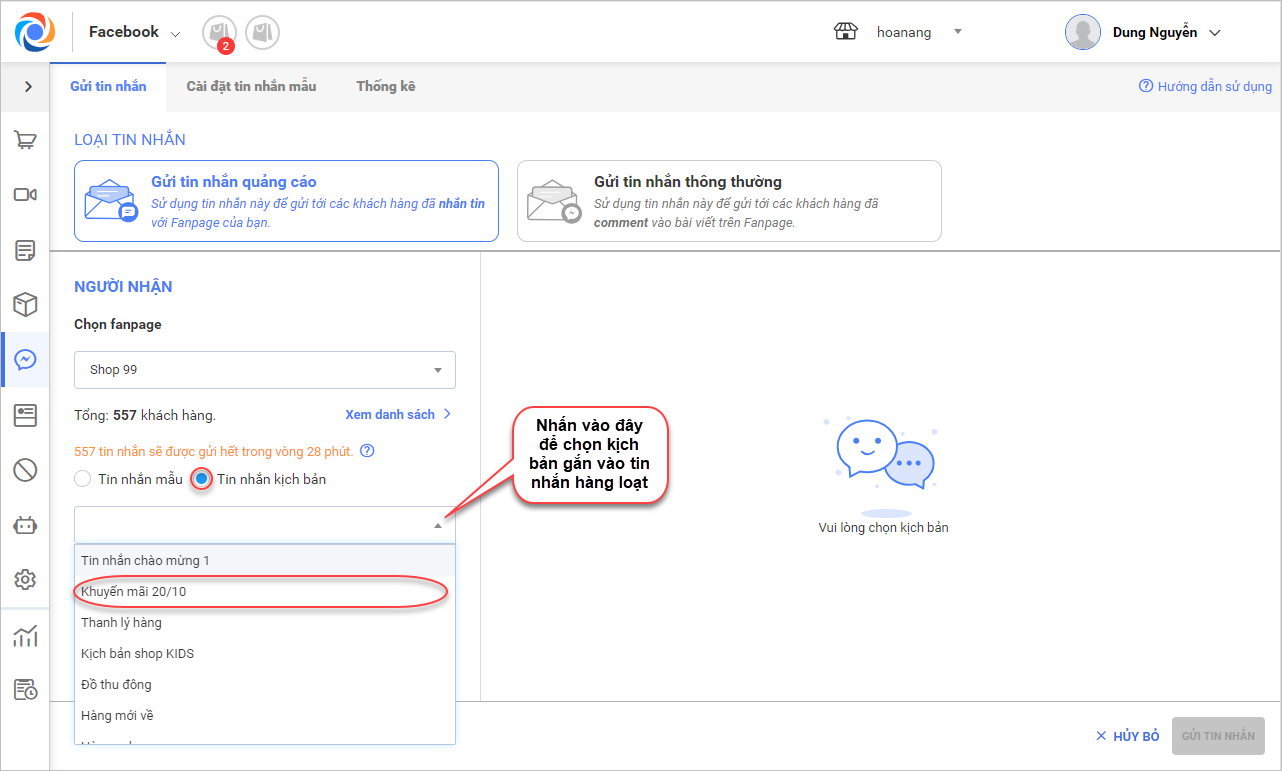The width and height of the screenshot is (1282, 771).
Task: Select the Tin nhắn kịch bản radio button
Action: 202,479
